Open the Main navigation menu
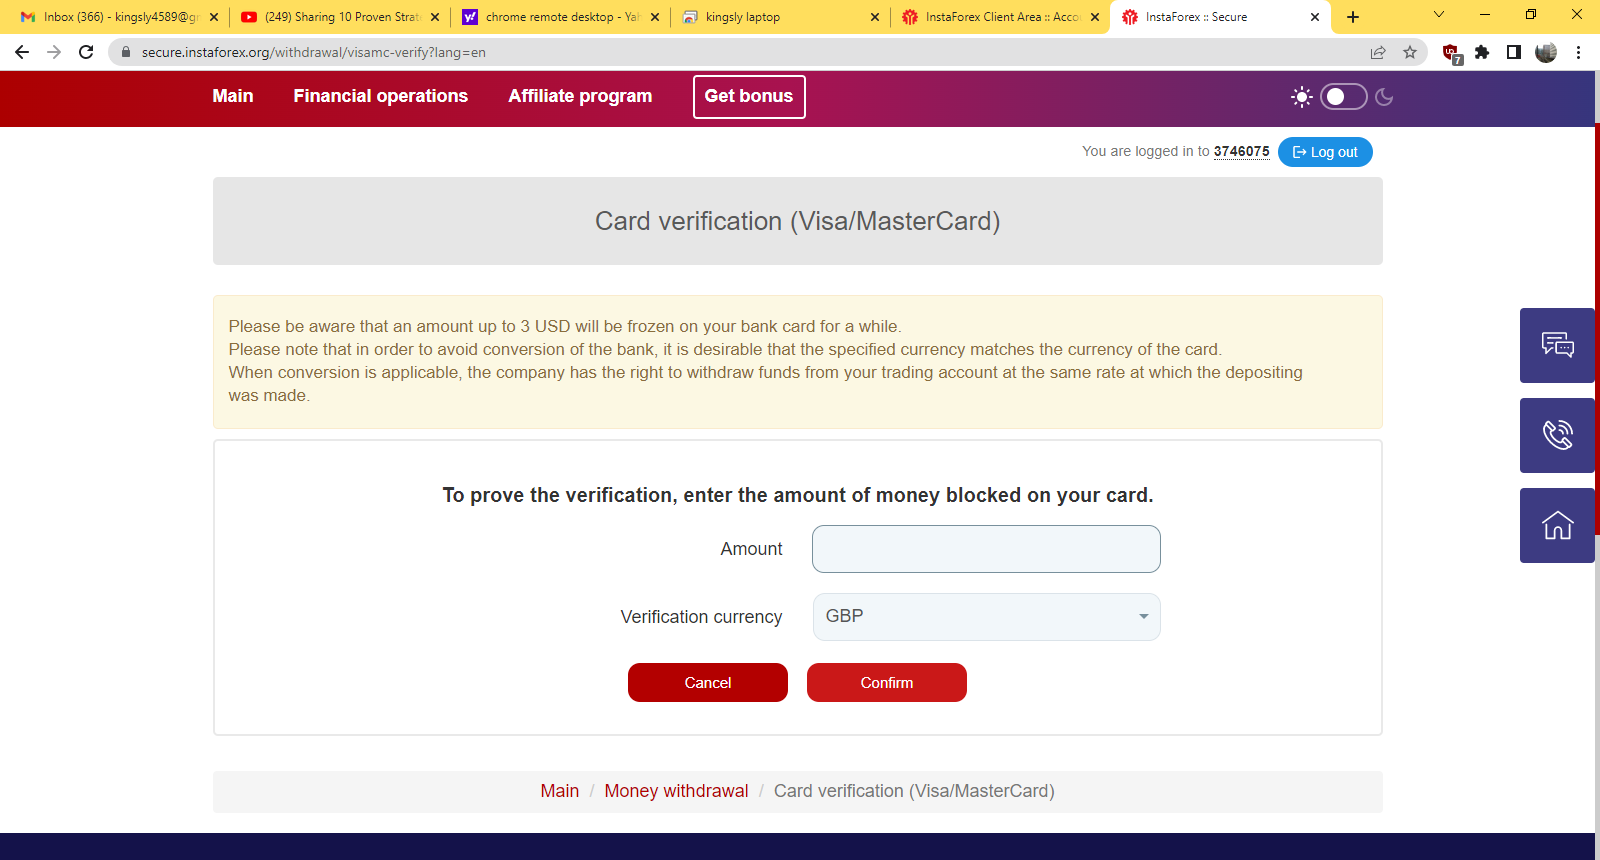The height and width of the screenshot is (860, 1600). coord(233,96)
